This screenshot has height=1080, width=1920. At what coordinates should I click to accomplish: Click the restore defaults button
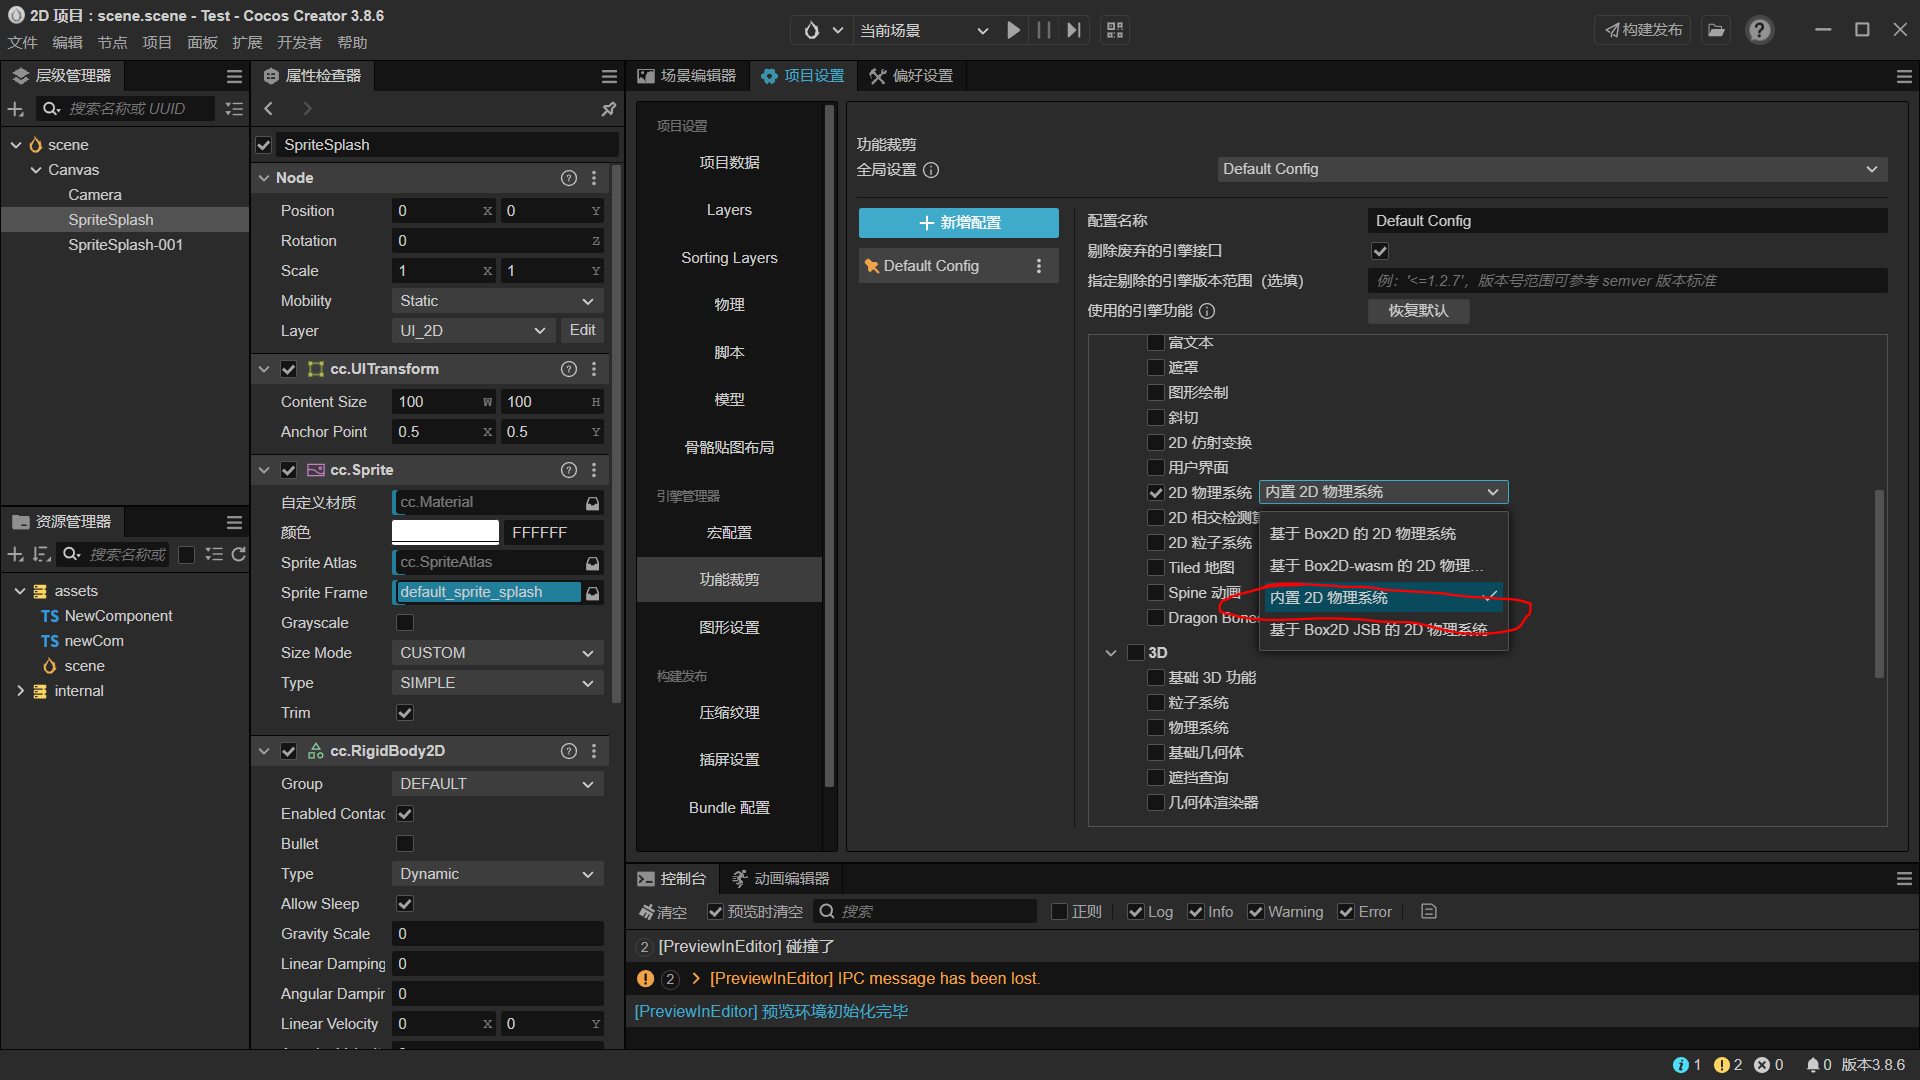1418,311
